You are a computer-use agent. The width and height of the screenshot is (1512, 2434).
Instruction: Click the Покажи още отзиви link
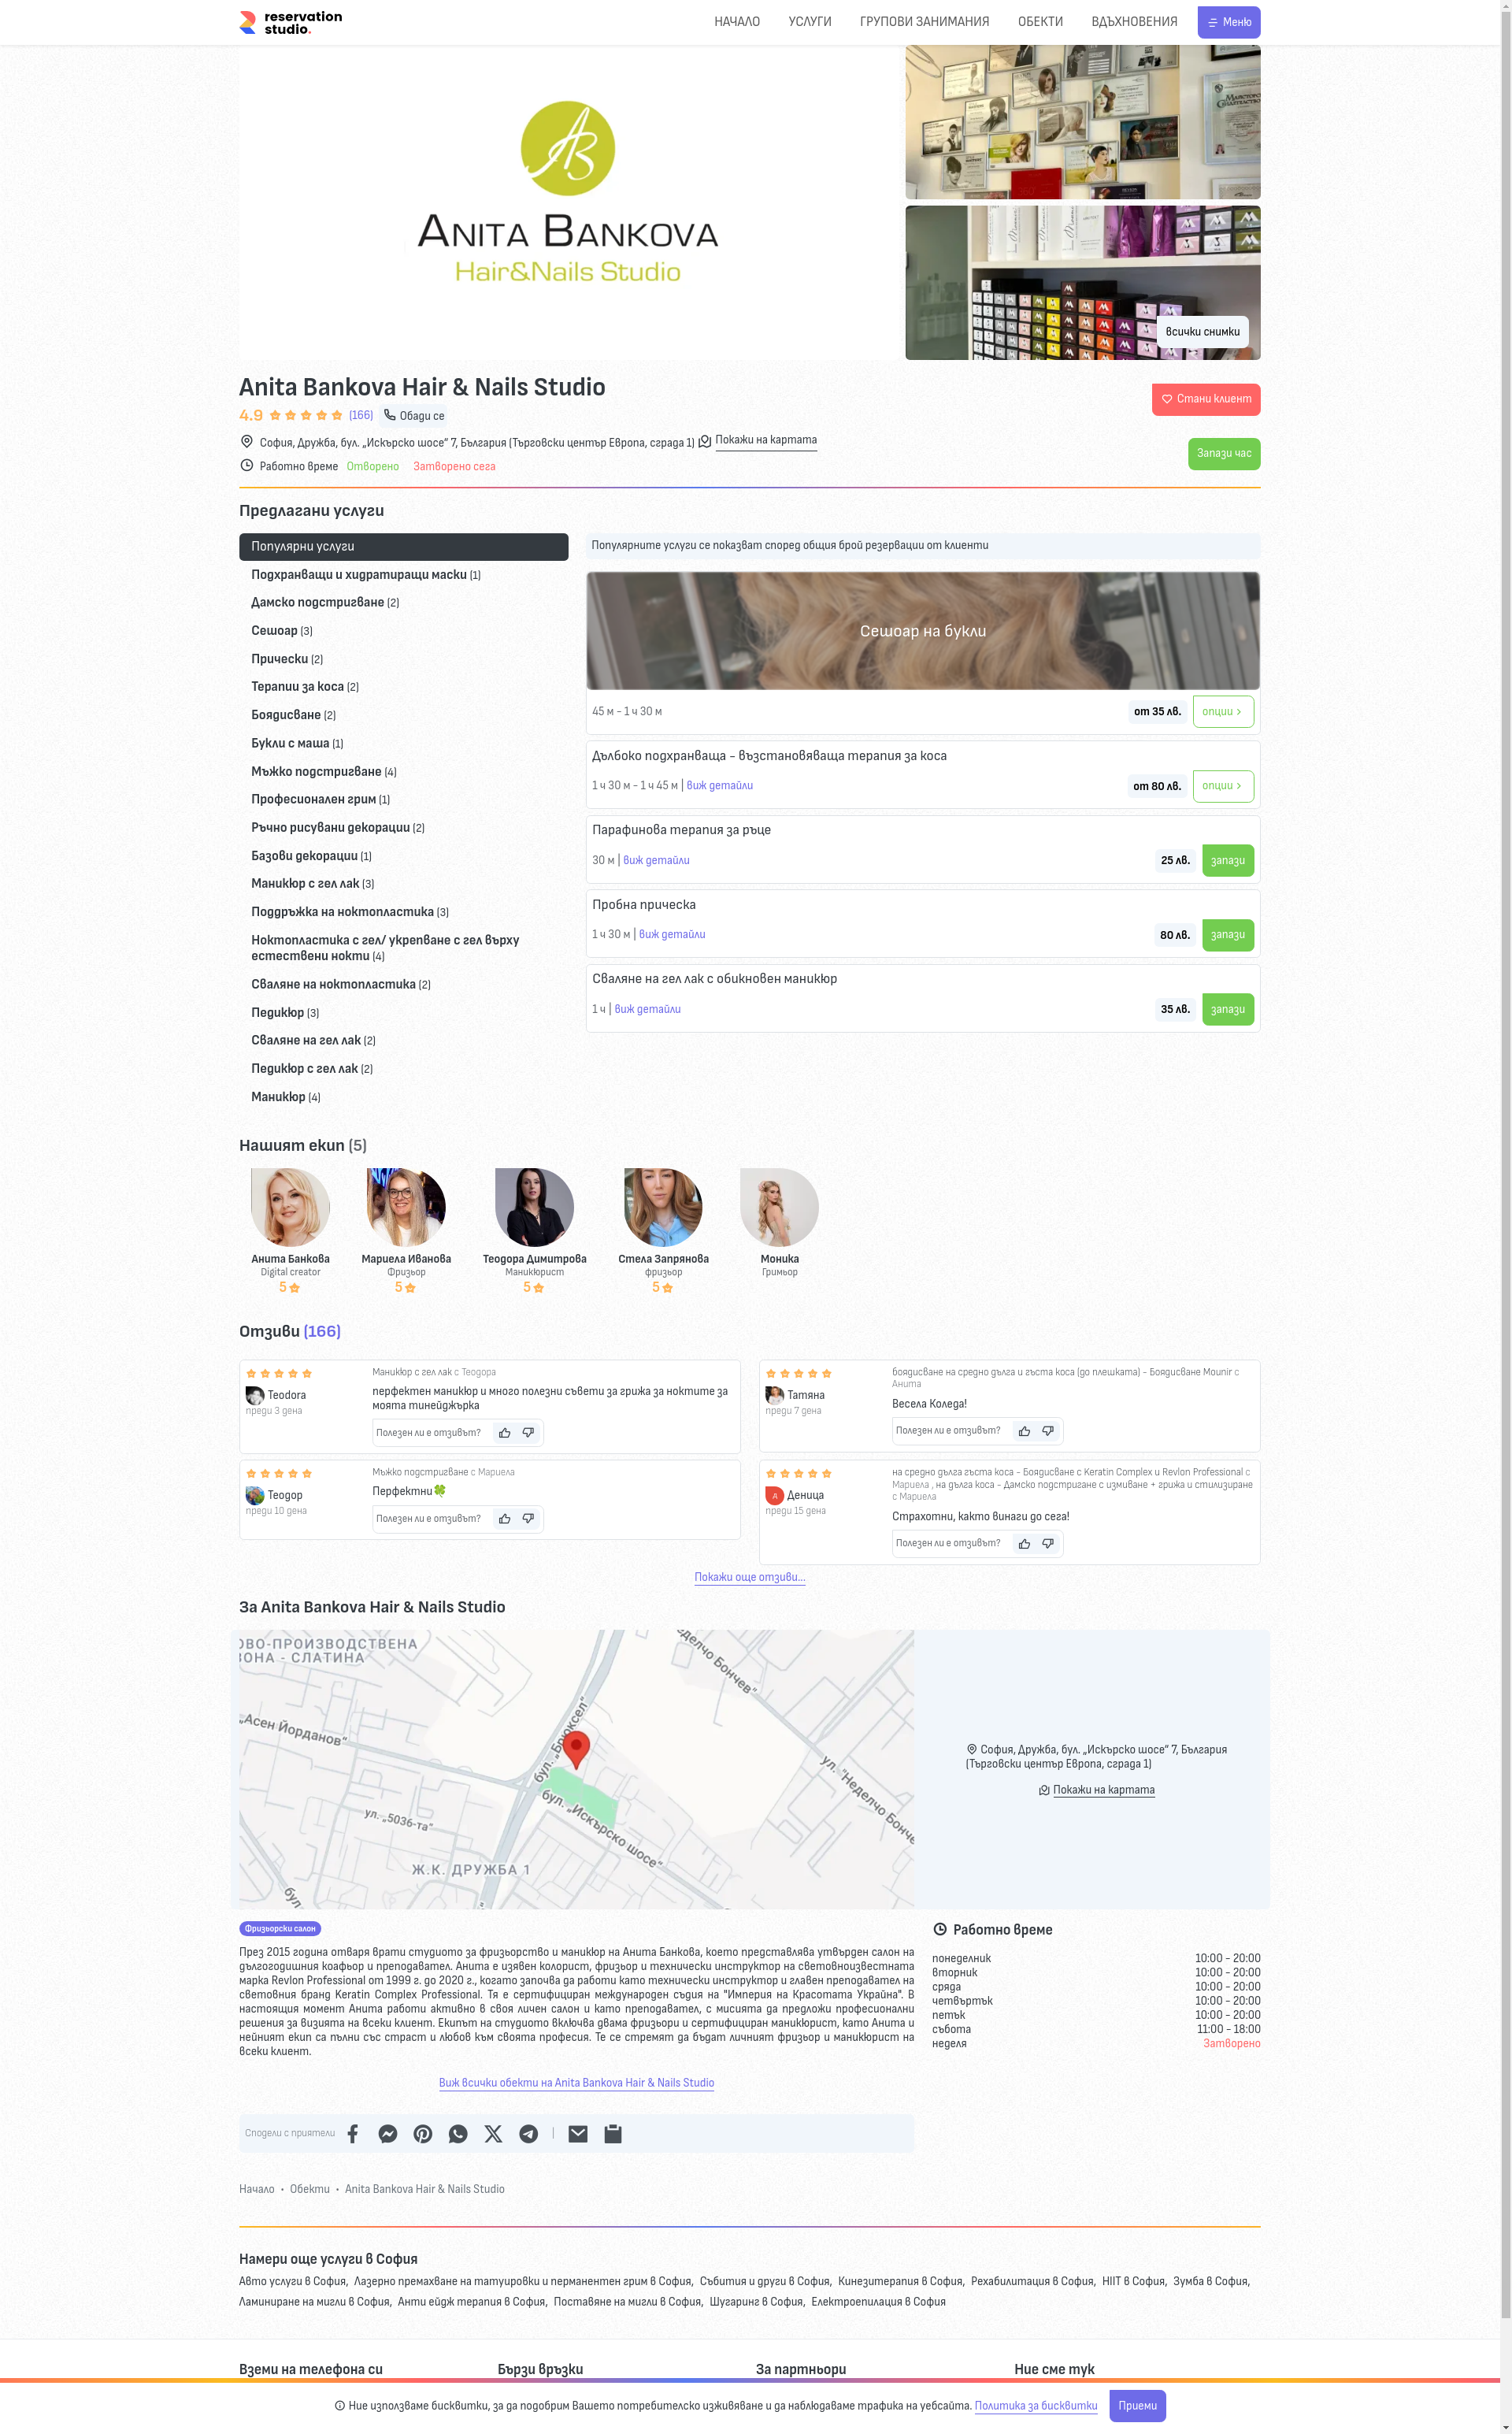coord(749,1577)
